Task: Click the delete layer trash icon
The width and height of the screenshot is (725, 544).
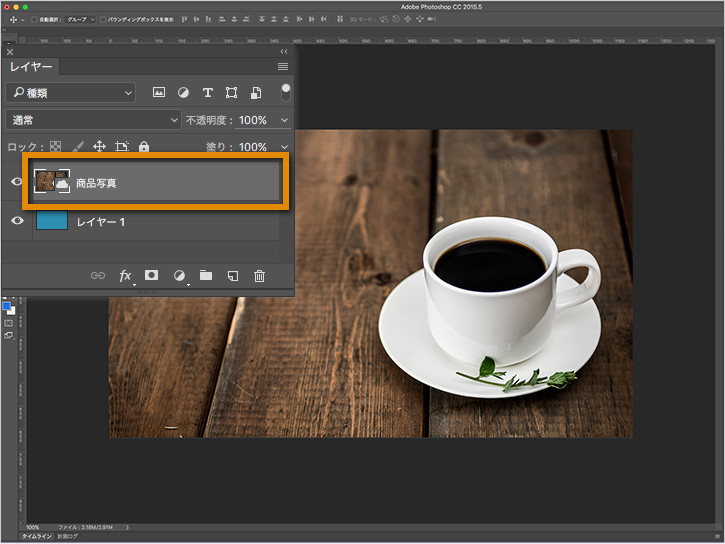Action: [x=259, y=276]
